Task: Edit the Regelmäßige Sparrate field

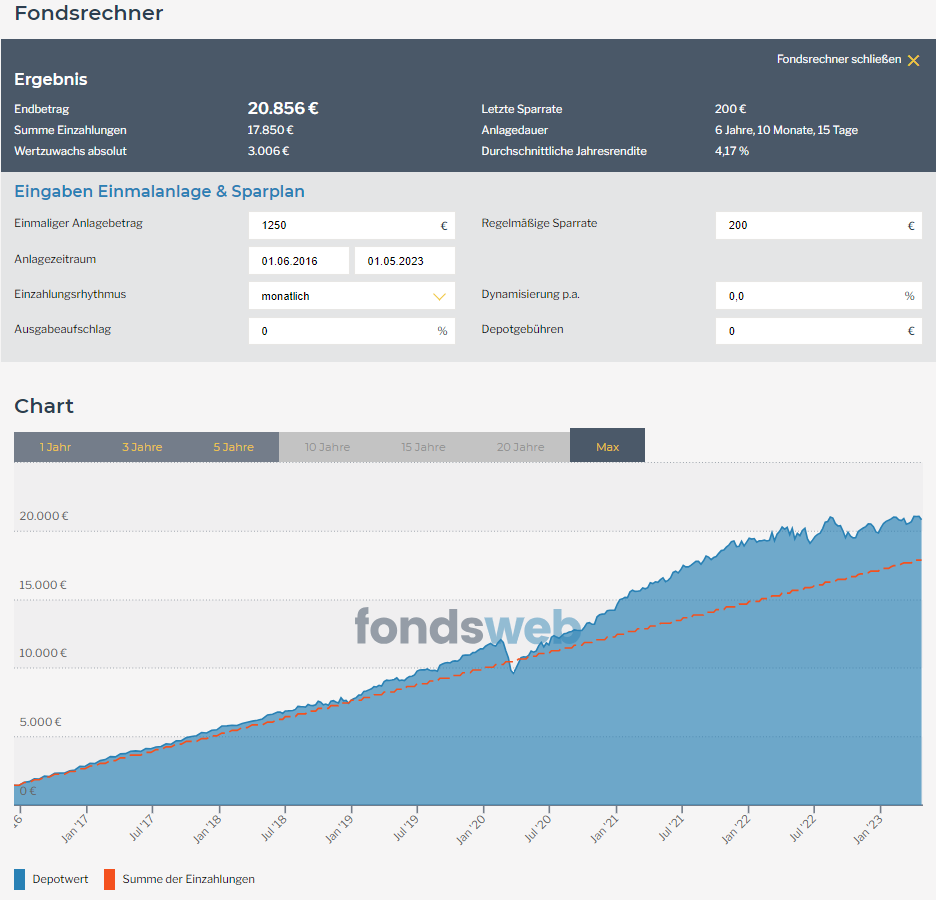Action: (818, 225)
